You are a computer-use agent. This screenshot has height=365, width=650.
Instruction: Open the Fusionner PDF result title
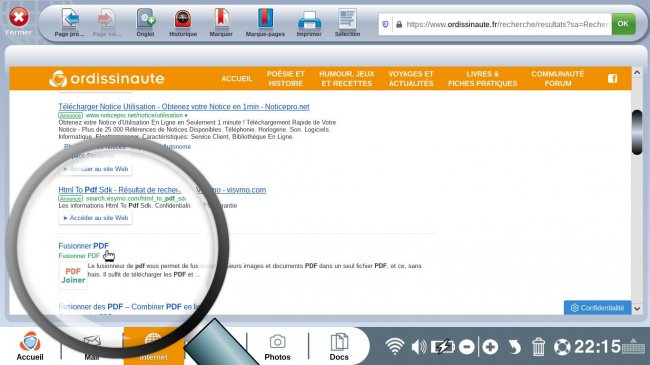coord(84,246)
